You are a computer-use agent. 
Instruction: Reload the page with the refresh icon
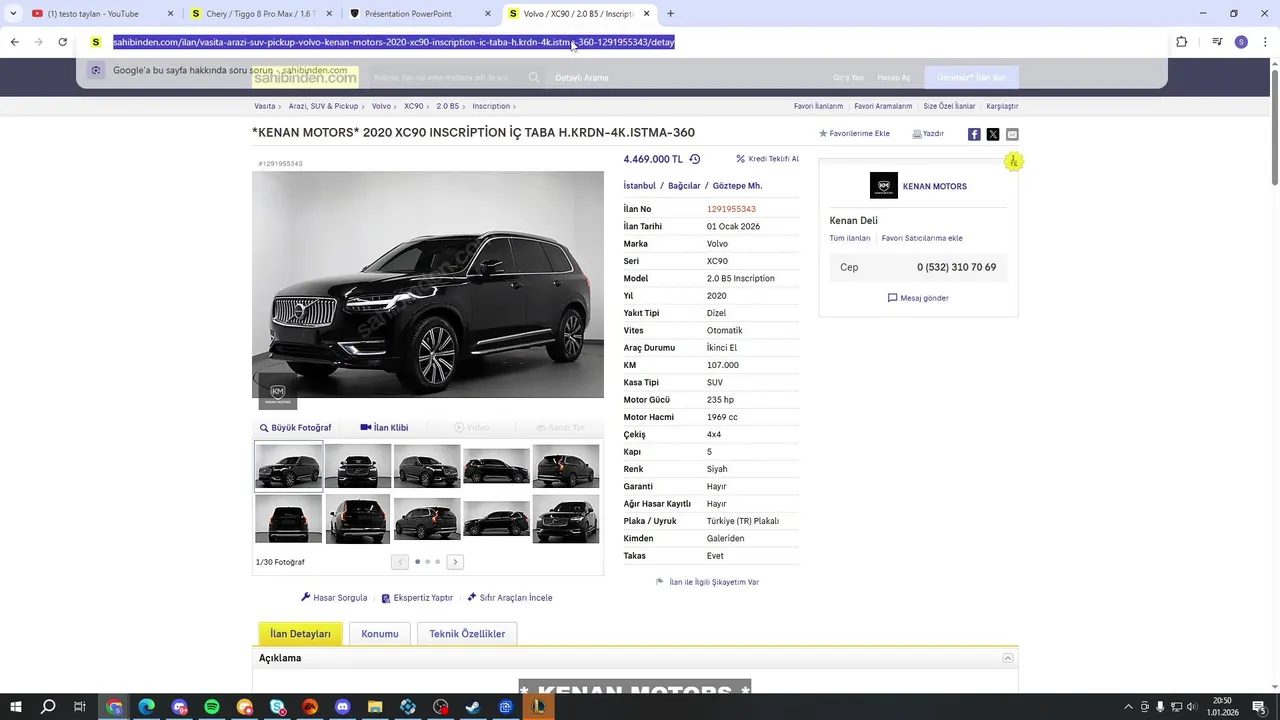click(x=62, y=42)
